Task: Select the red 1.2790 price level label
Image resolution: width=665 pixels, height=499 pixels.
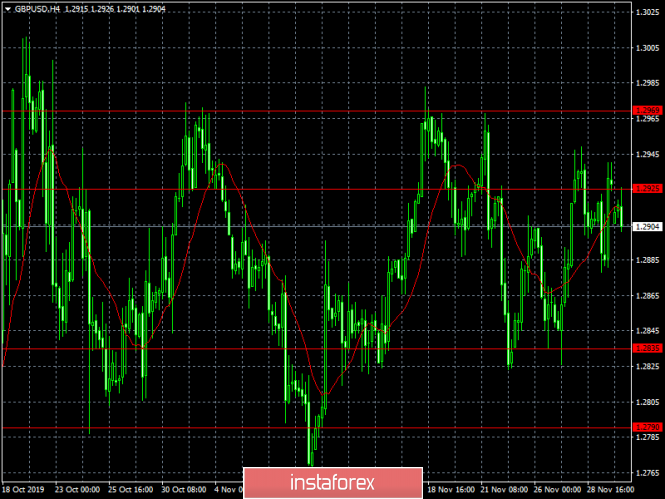Action: click(x=646, y=427)
